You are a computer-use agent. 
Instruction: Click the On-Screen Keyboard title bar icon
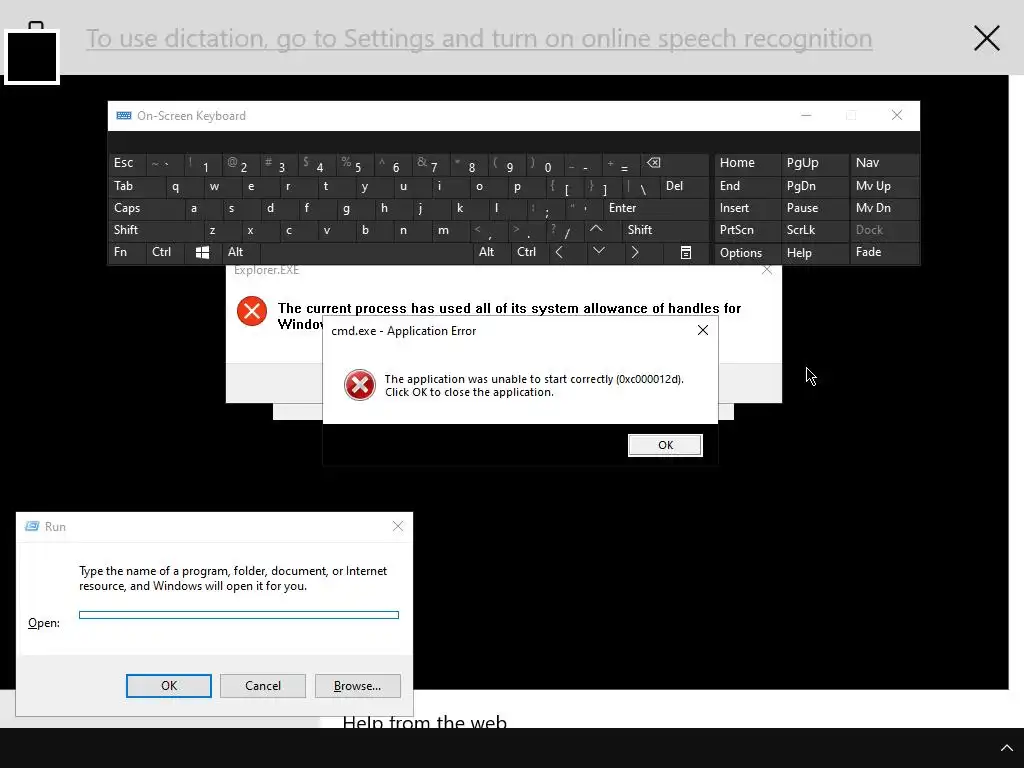tap(123, 116)
